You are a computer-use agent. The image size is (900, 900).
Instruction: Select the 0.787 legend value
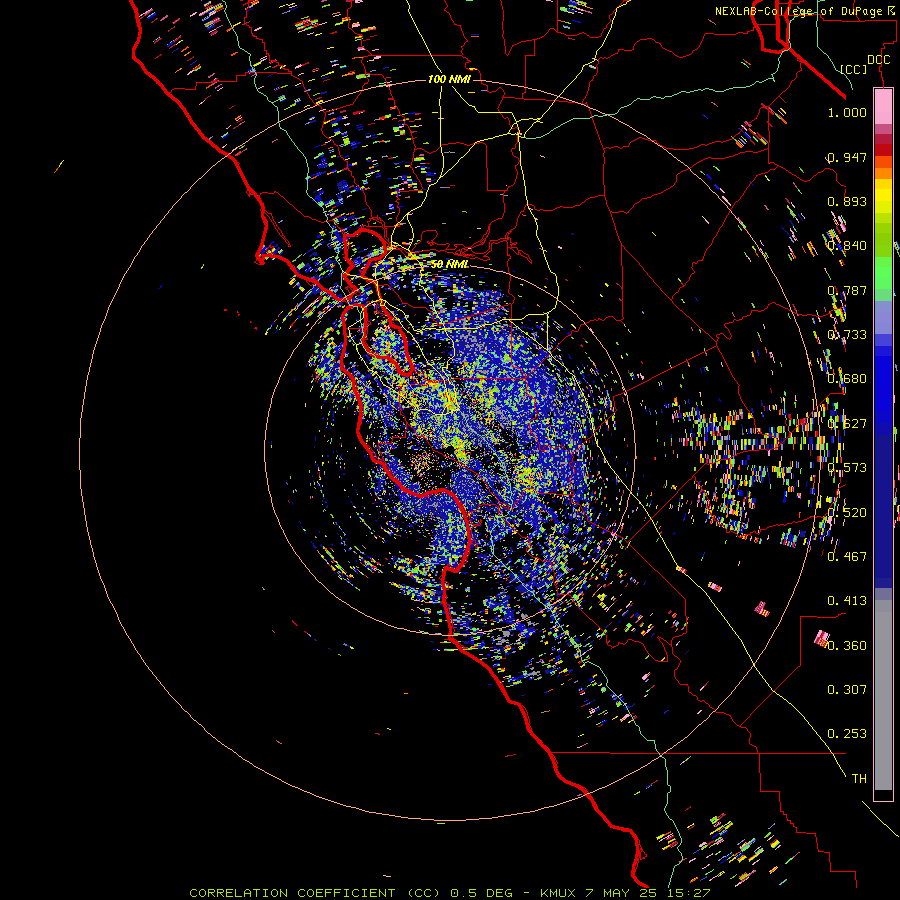[x=847, y=290]
